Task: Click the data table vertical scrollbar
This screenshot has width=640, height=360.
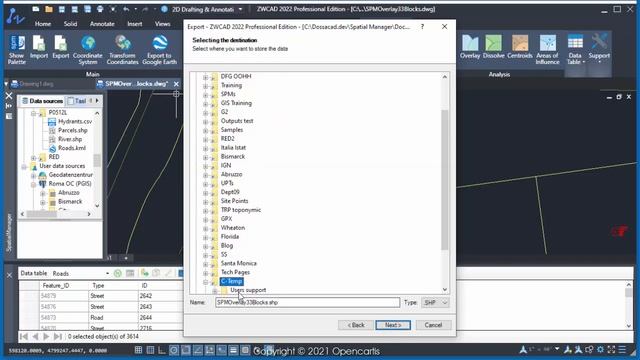Action: pos(629,293)
